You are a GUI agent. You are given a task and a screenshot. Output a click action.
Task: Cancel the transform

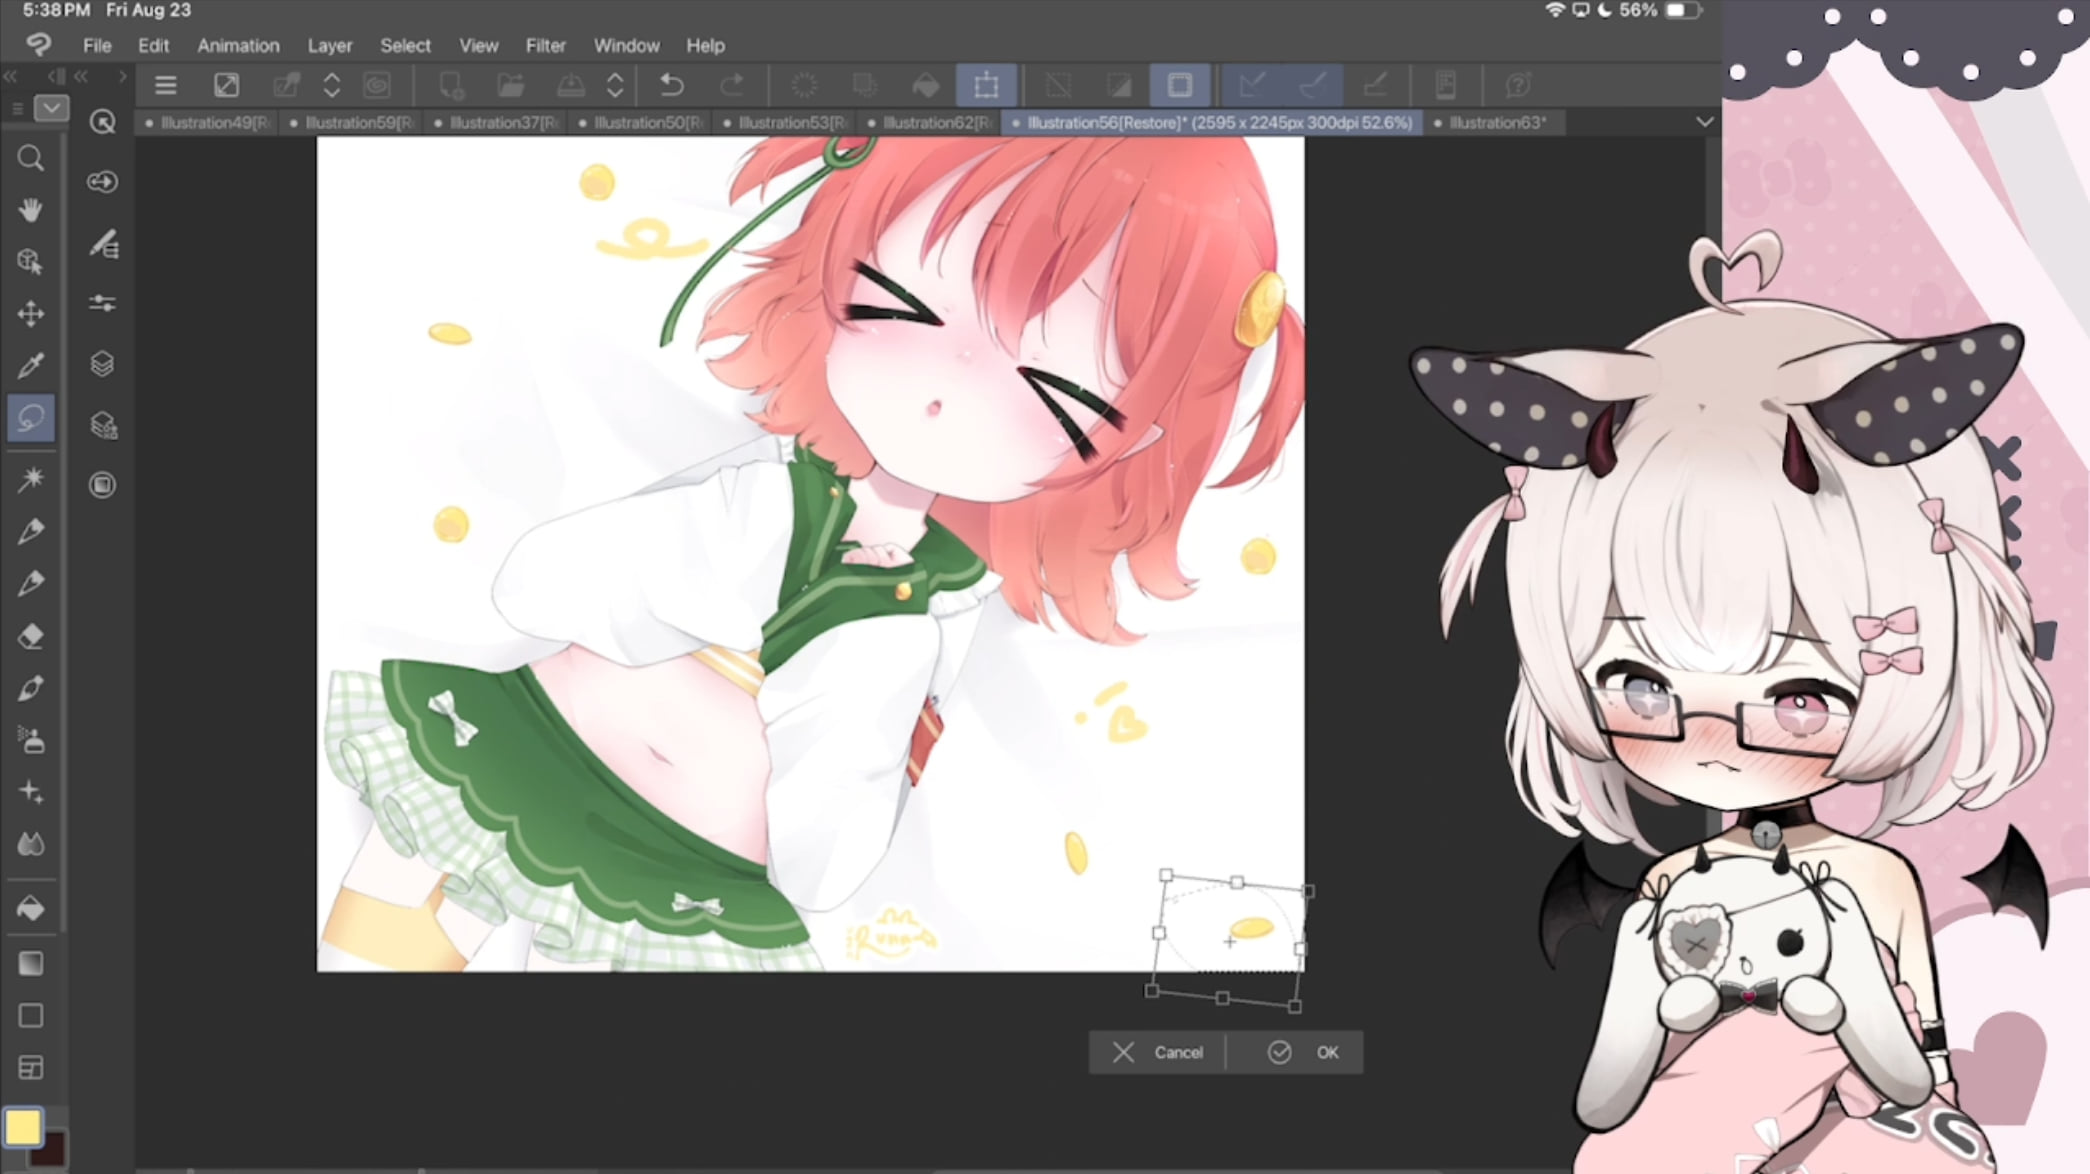coord(1157,1052)
